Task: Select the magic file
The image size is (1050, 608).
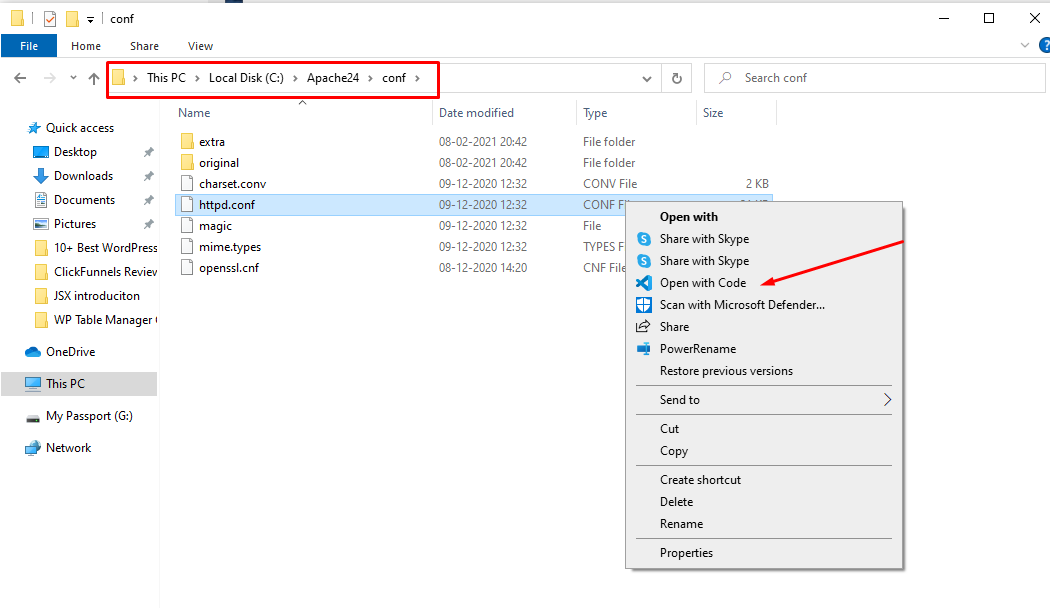Action: tap(215, 226)
